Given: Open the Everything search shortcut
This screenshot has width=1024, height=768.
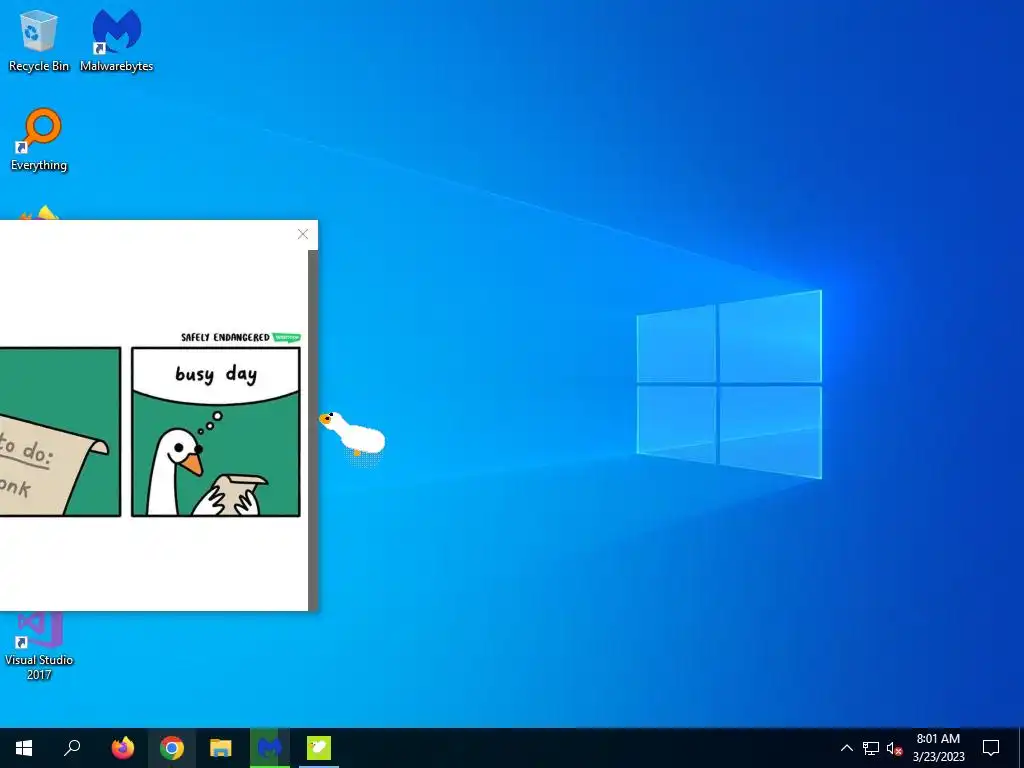Looking at the screenshot, I should click(x=39, y=140).
